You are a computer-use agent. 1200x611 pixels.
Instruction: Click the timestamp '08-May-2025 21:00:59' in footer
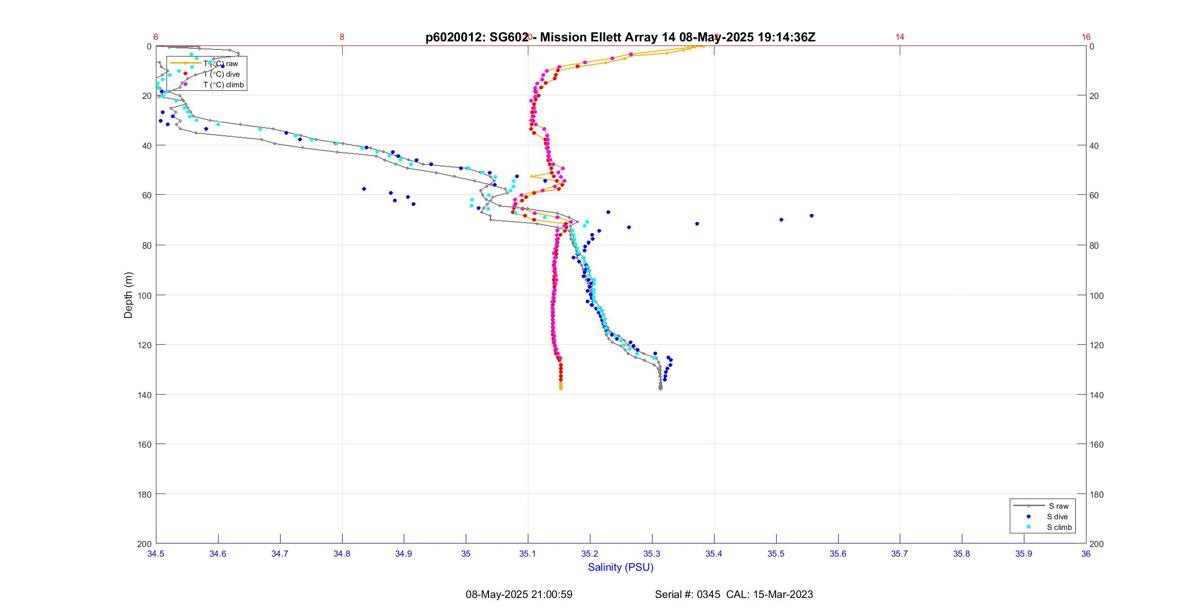pos(519,594)
